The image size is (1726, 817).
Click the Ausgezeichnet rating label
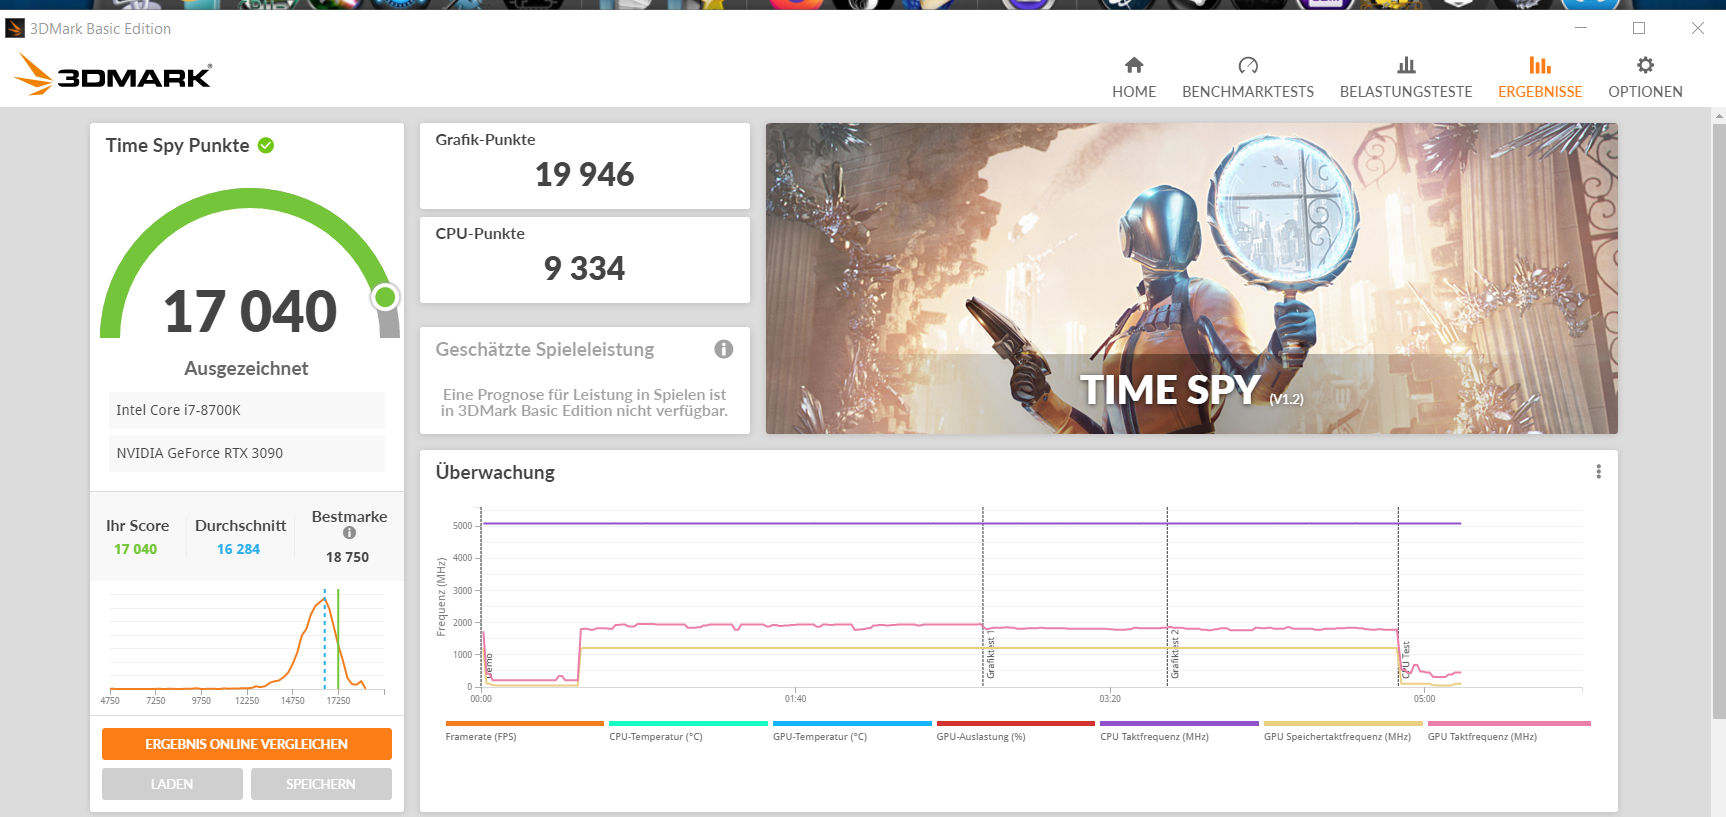[246, 368]
